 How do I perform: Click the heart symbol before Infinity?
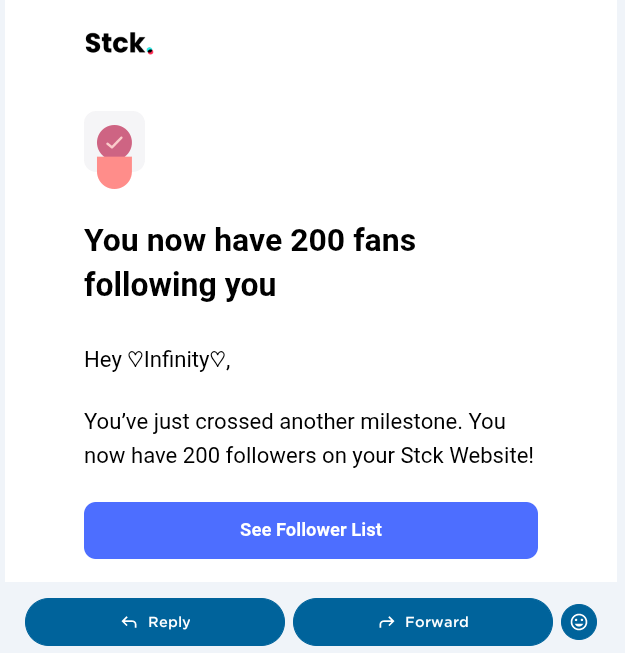[x=136, y=360]
